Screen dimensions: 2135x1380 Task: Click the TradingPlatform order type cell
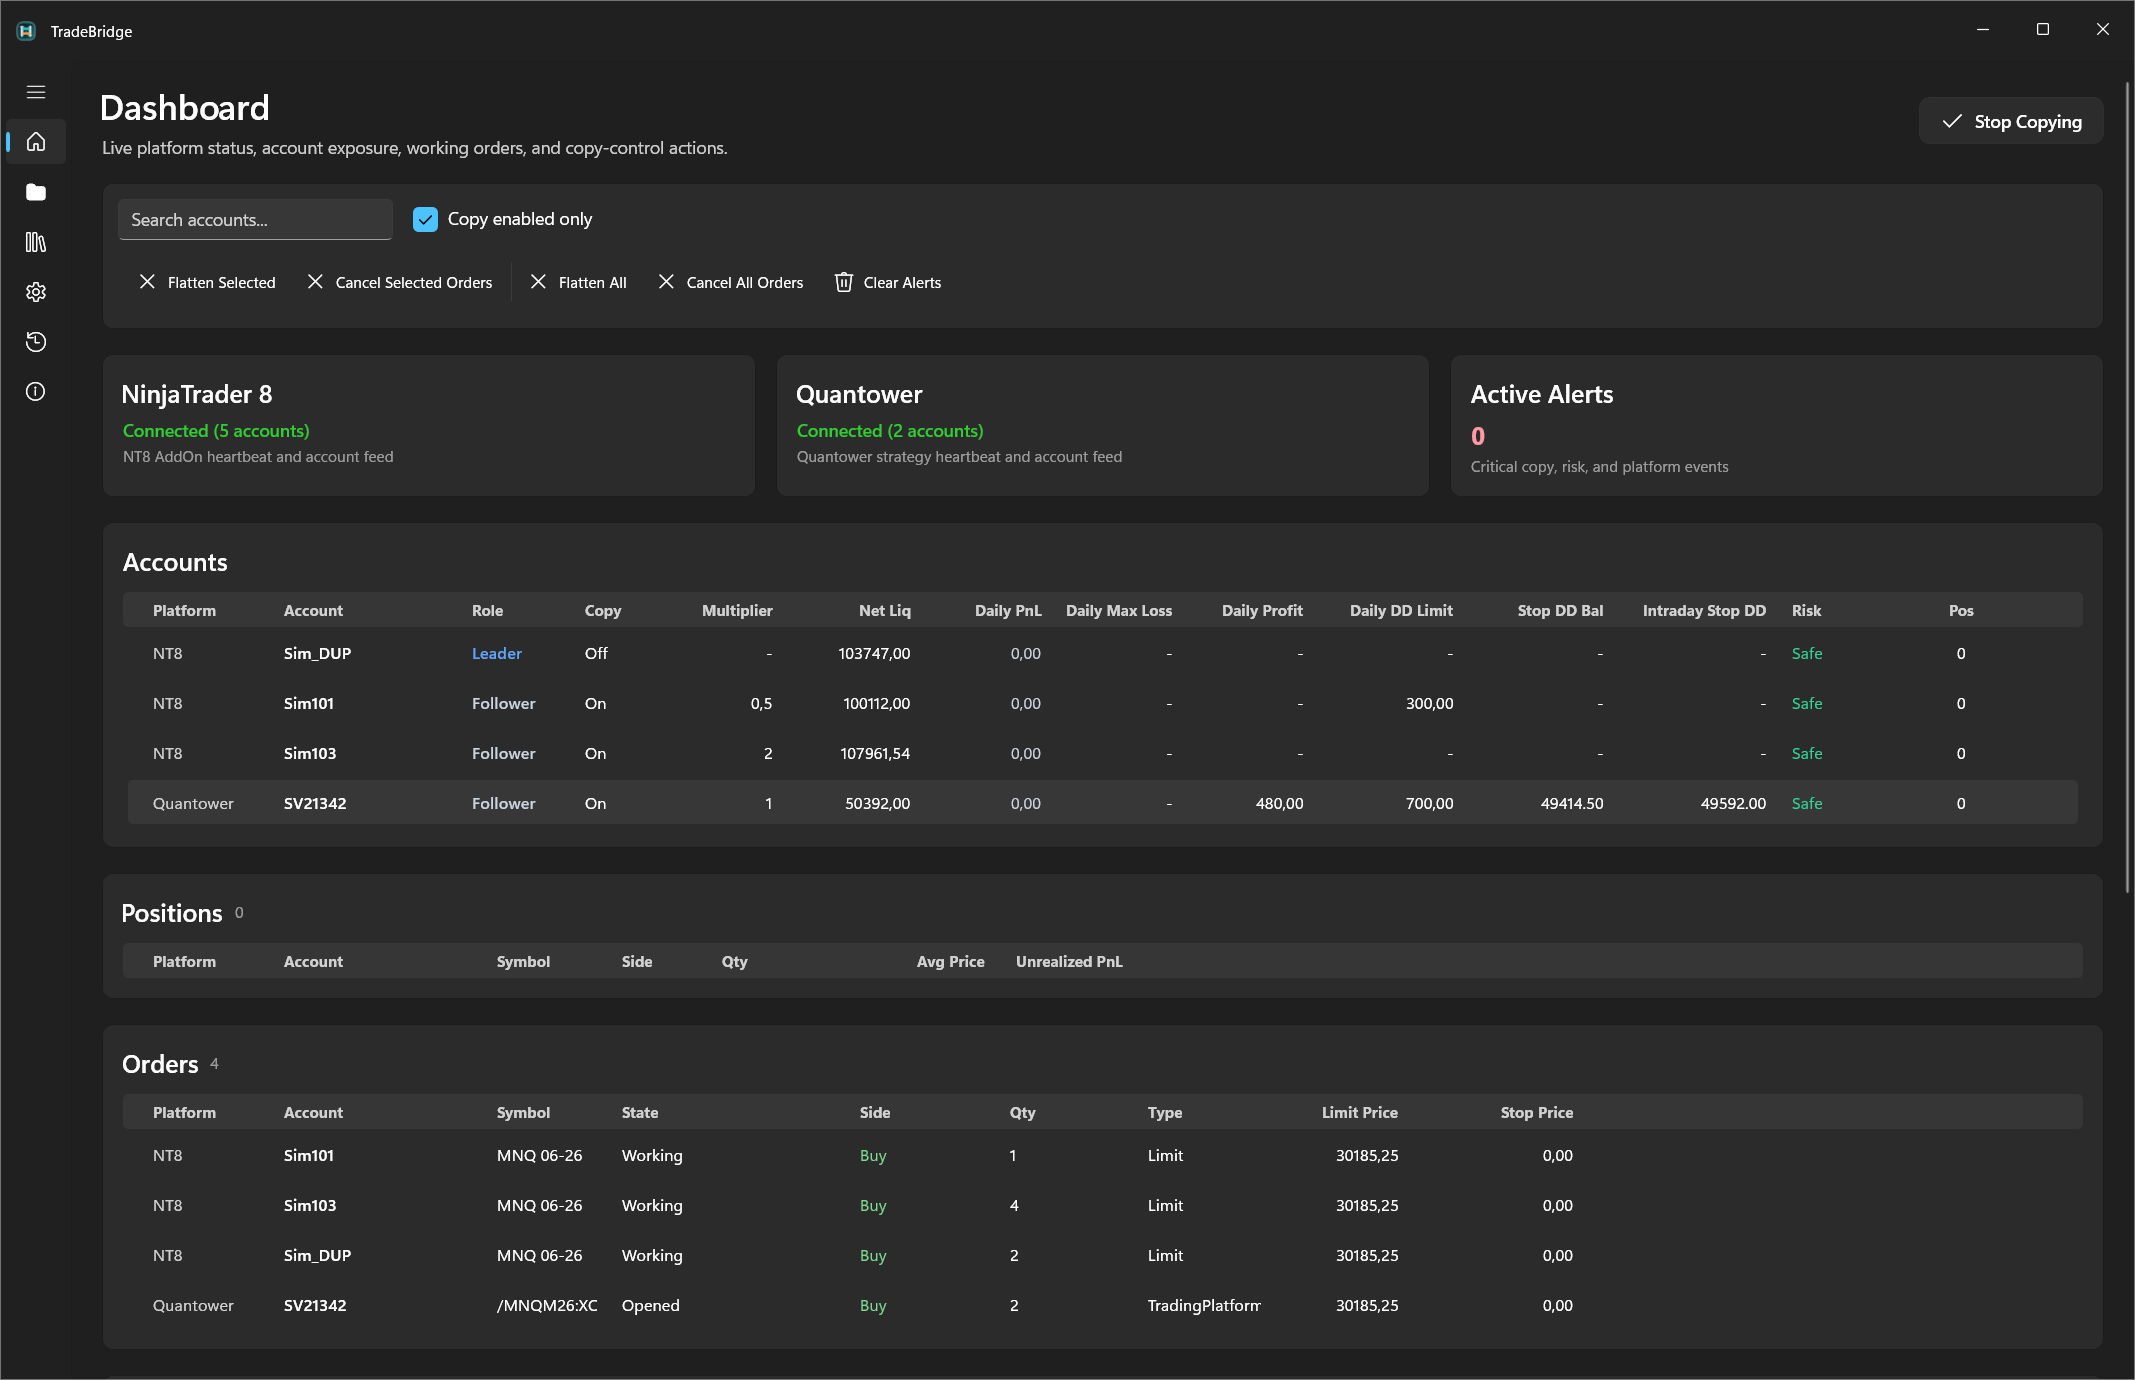tap(1204, 1305)
